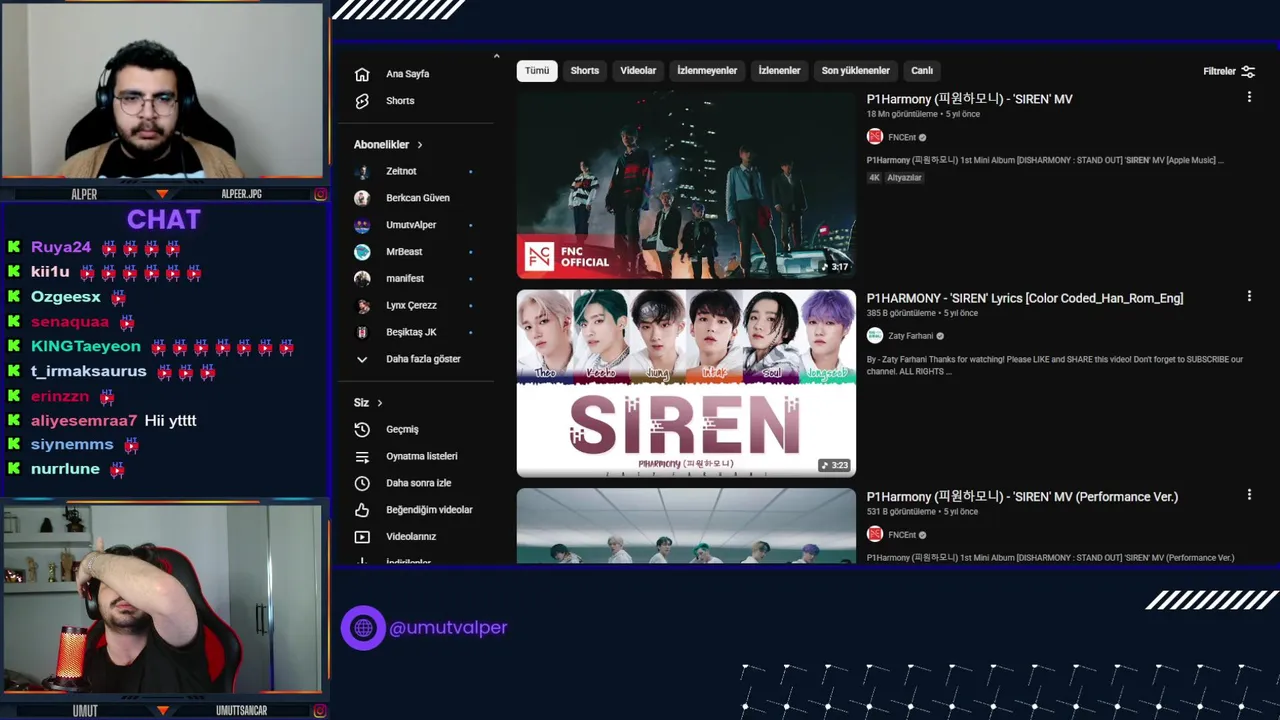The image size is (1280, 720).
Task: Click the Geçmiş history icon
Action: [x=362, y=429]
